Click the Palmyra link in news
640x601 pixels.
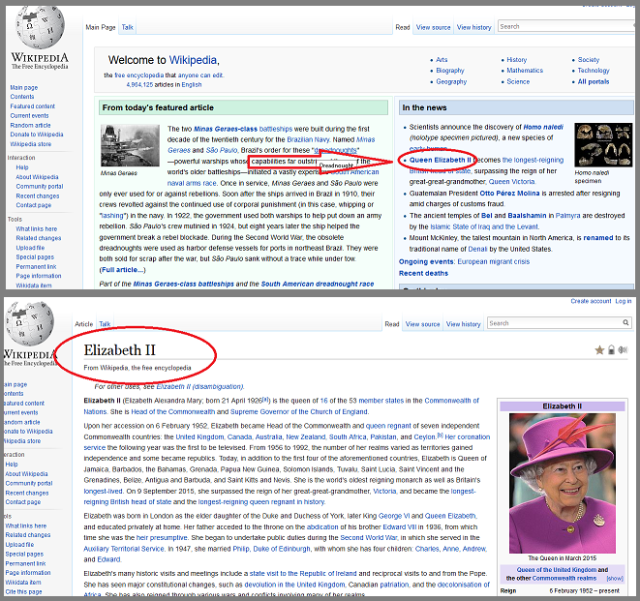tap(568, 216)
